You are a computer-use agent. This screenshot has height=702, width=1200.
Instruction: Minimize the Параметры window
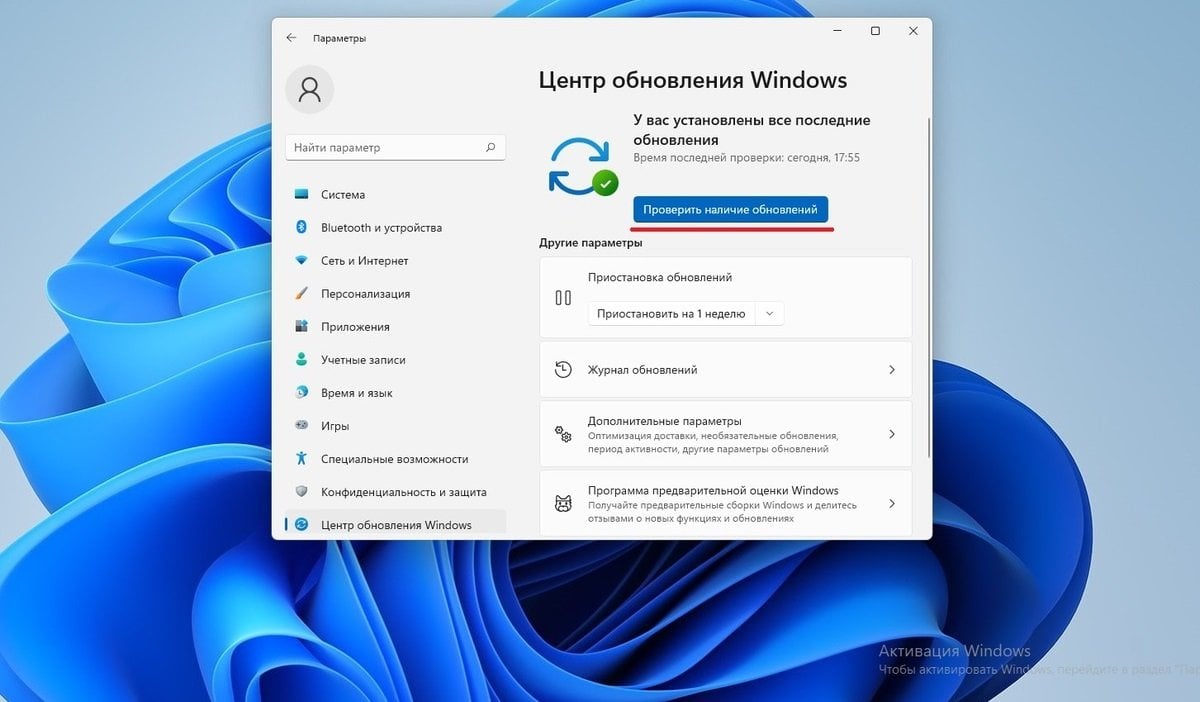[837, 31]
